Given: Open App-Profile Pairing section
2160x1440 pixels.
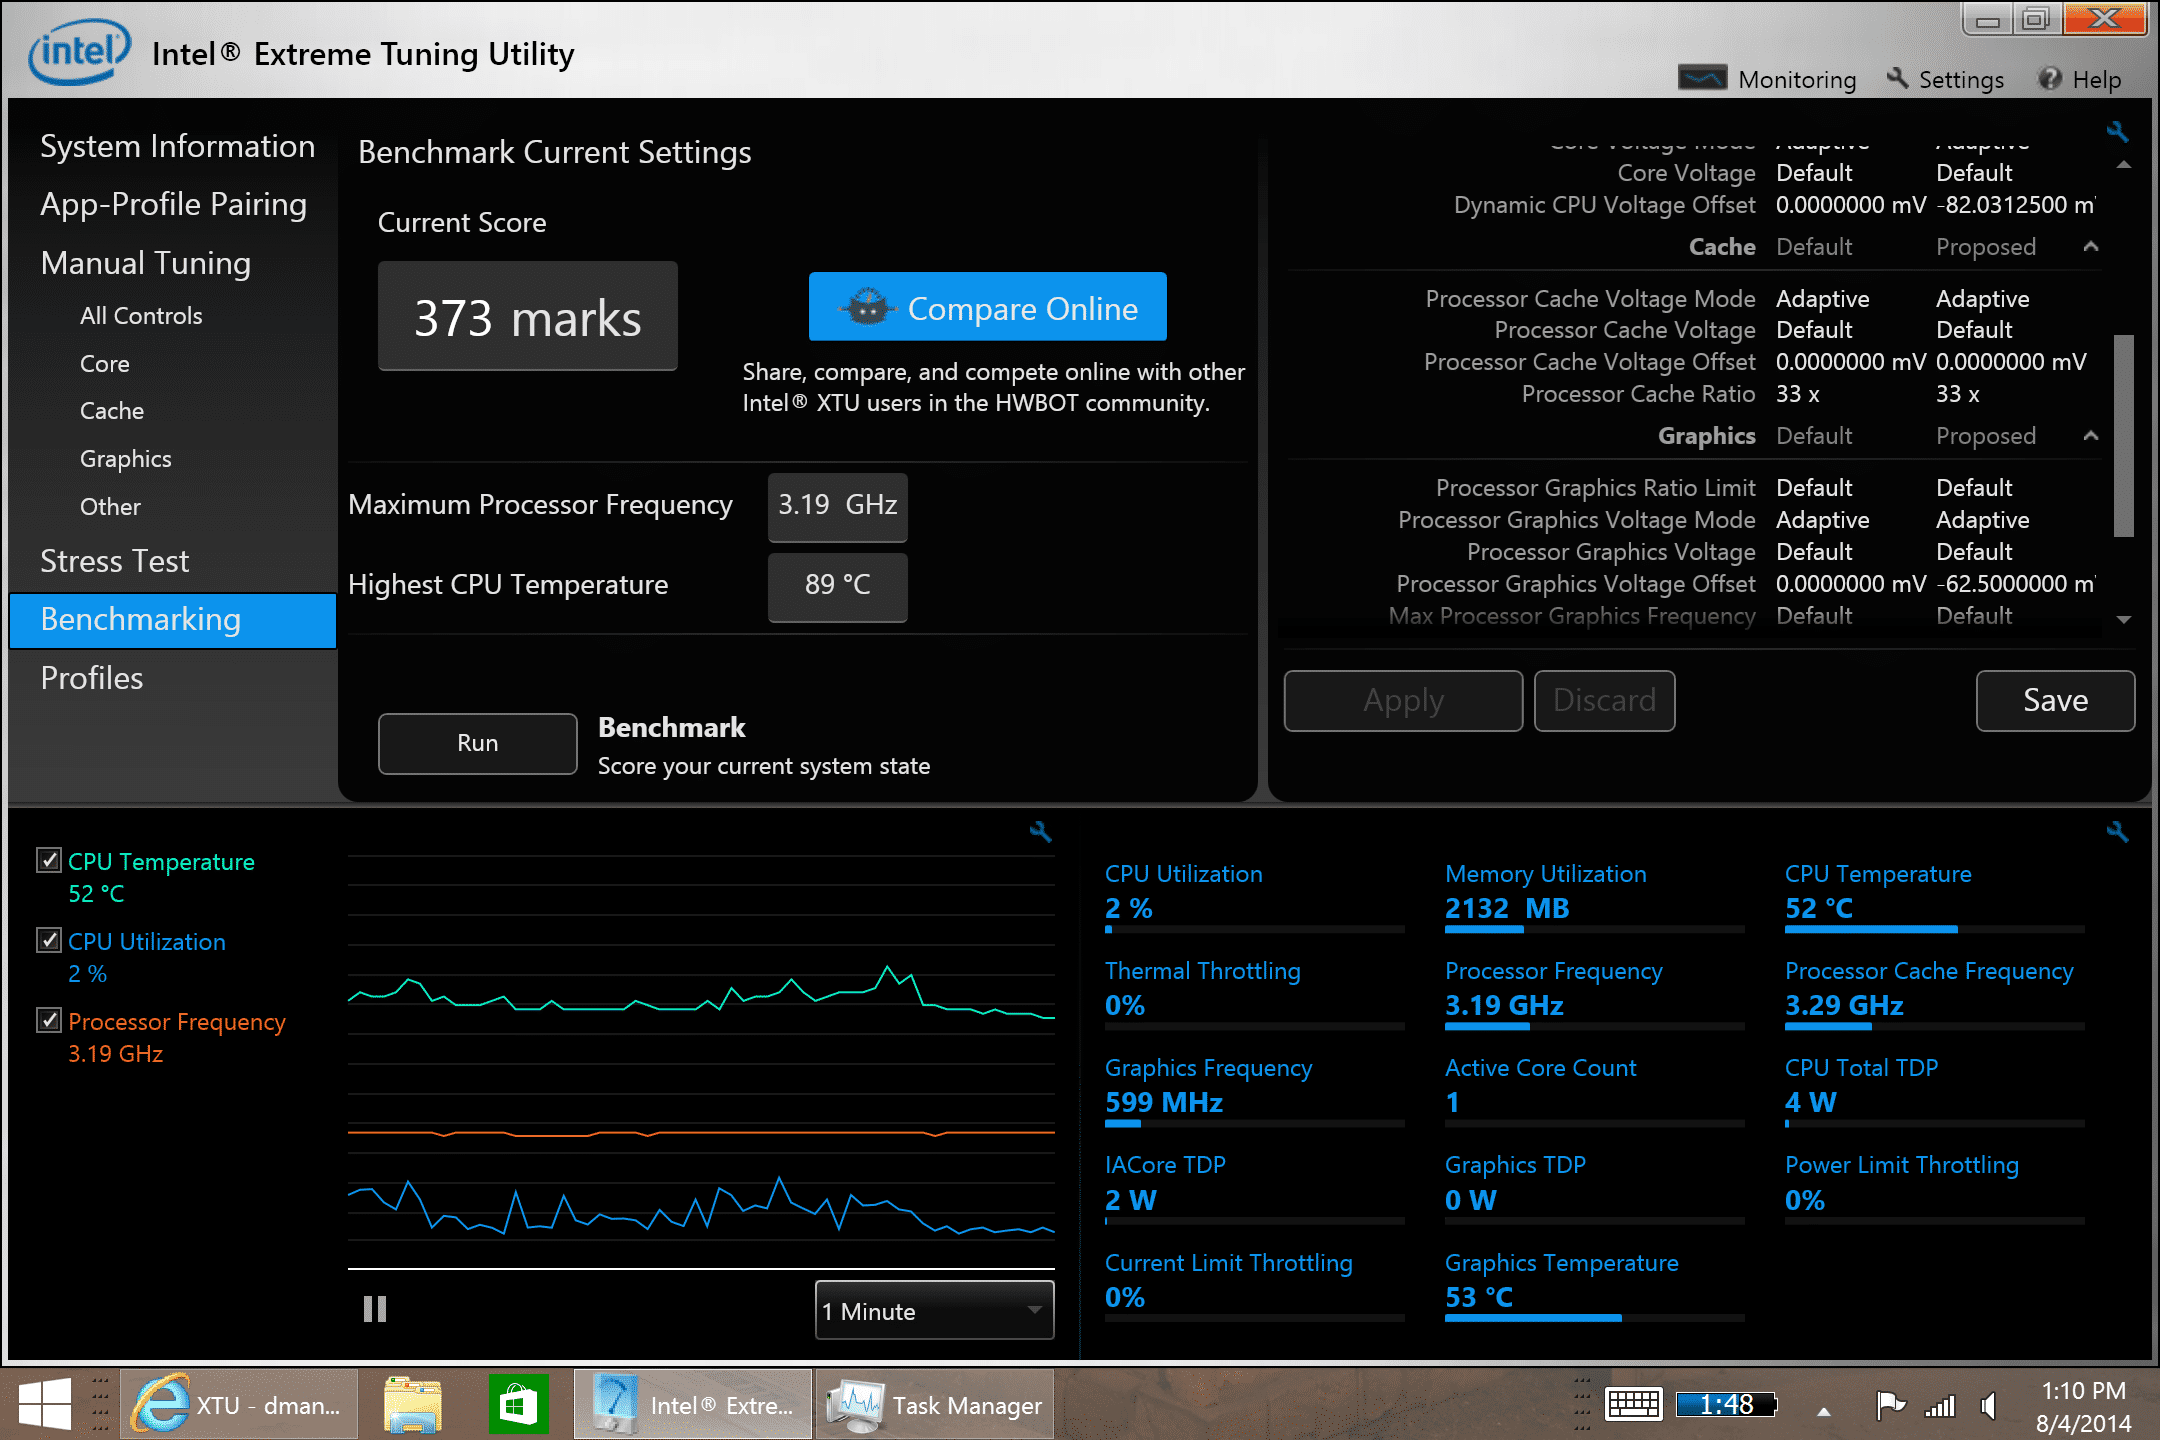Looking at the screenshot, I should (173, 204).
